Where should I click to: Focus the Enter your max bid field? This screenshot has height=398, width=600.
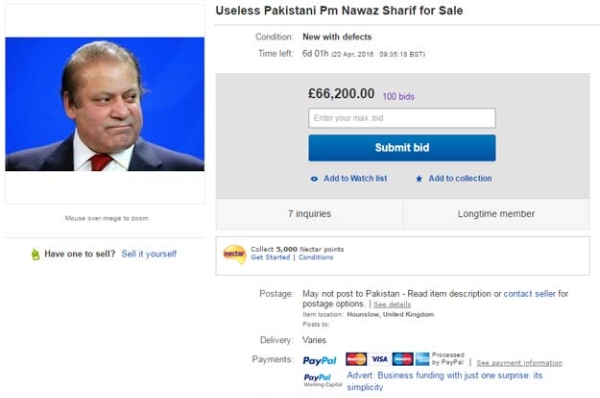tap(402, 118)
